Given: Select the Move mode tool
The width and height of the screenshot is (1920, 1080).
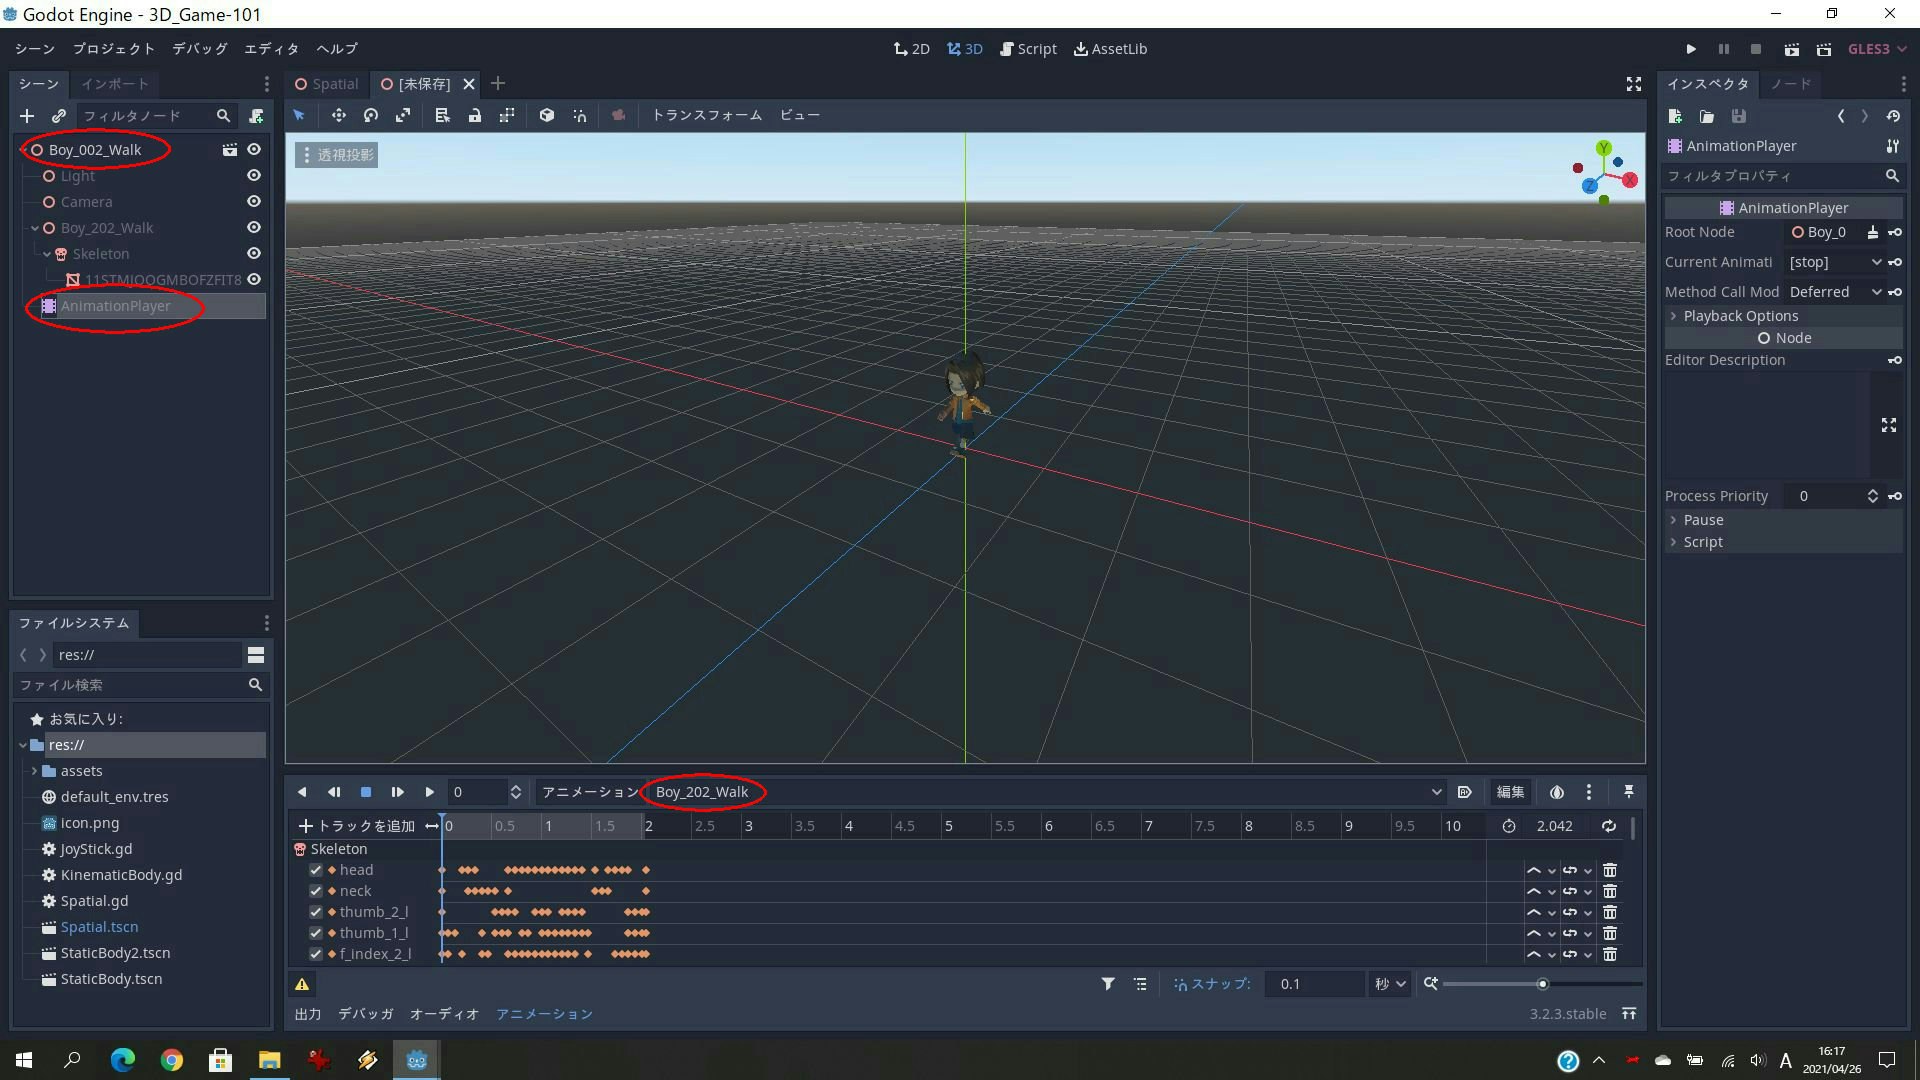Looking at the screenshot, I should (339, 115).
